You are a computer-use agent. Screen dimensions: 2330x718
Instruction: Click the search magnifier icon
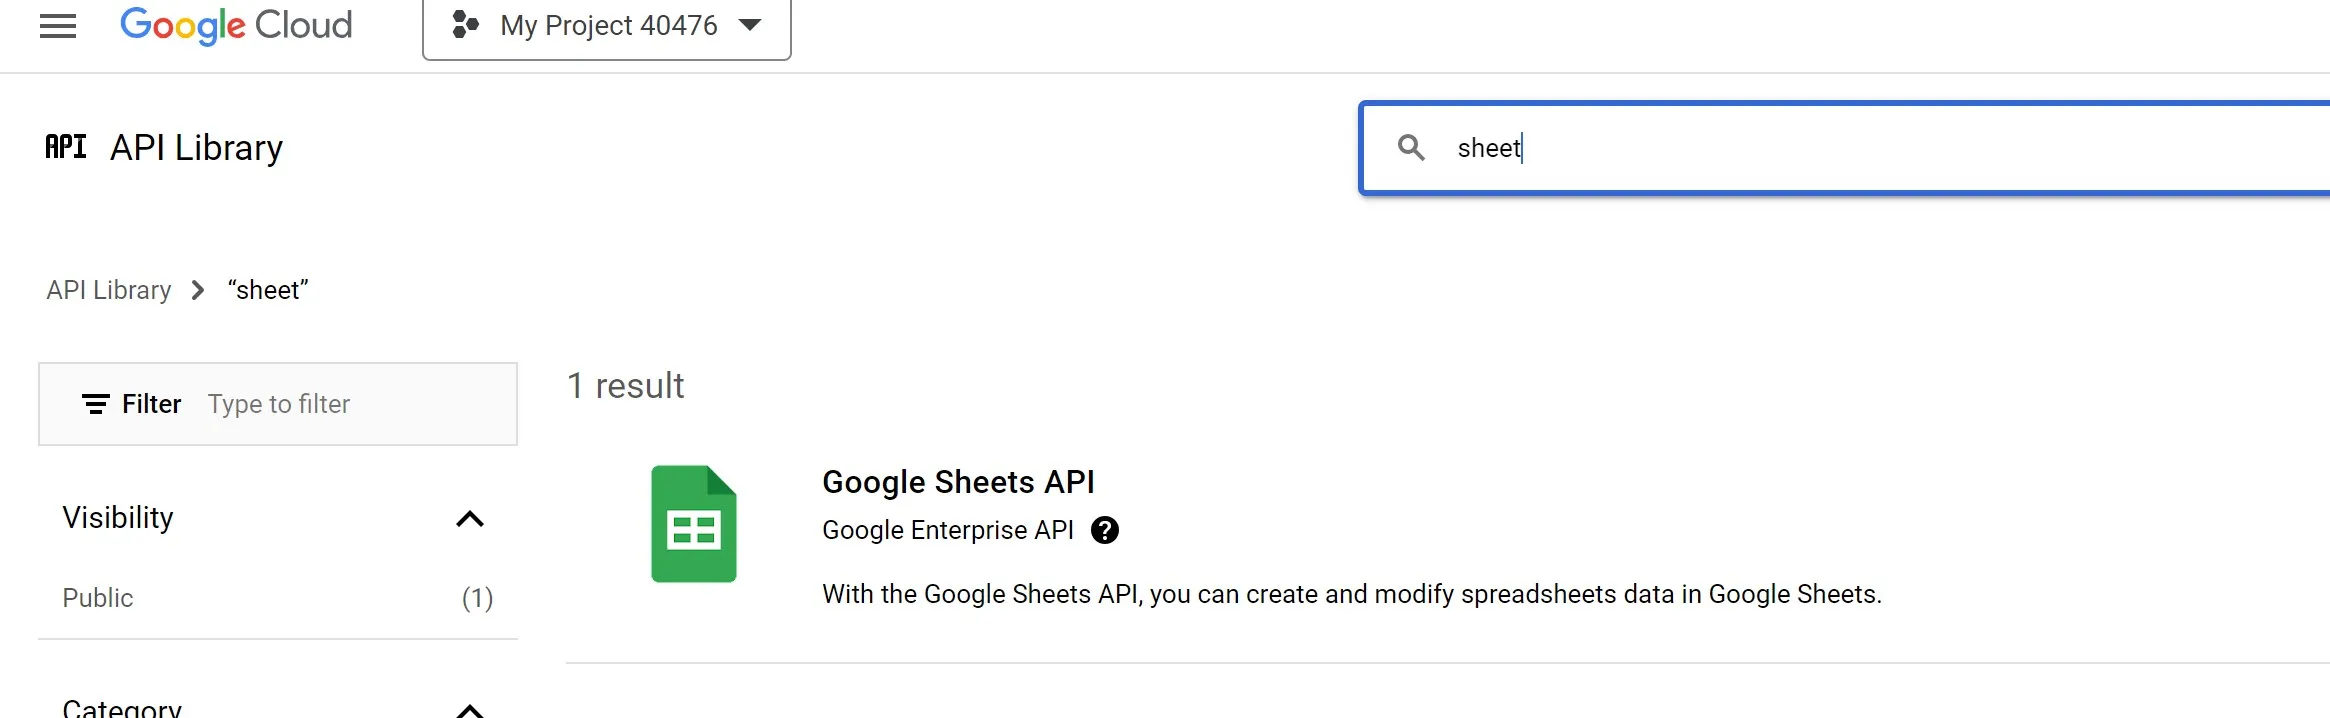1411,148
